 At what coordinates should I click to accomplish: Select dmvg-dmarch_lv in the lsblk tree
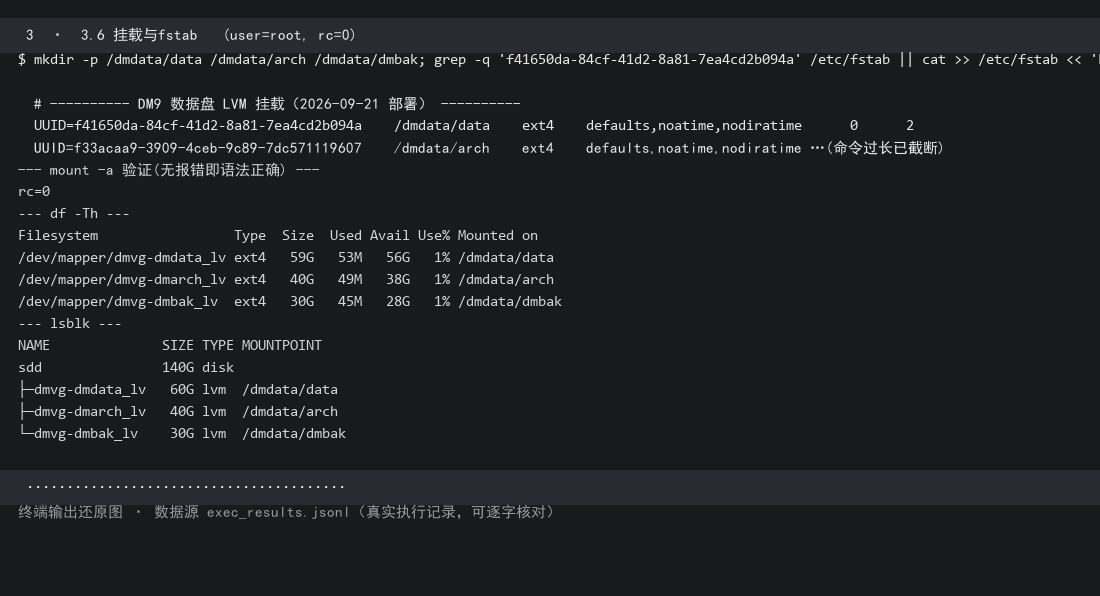(90, 412)
